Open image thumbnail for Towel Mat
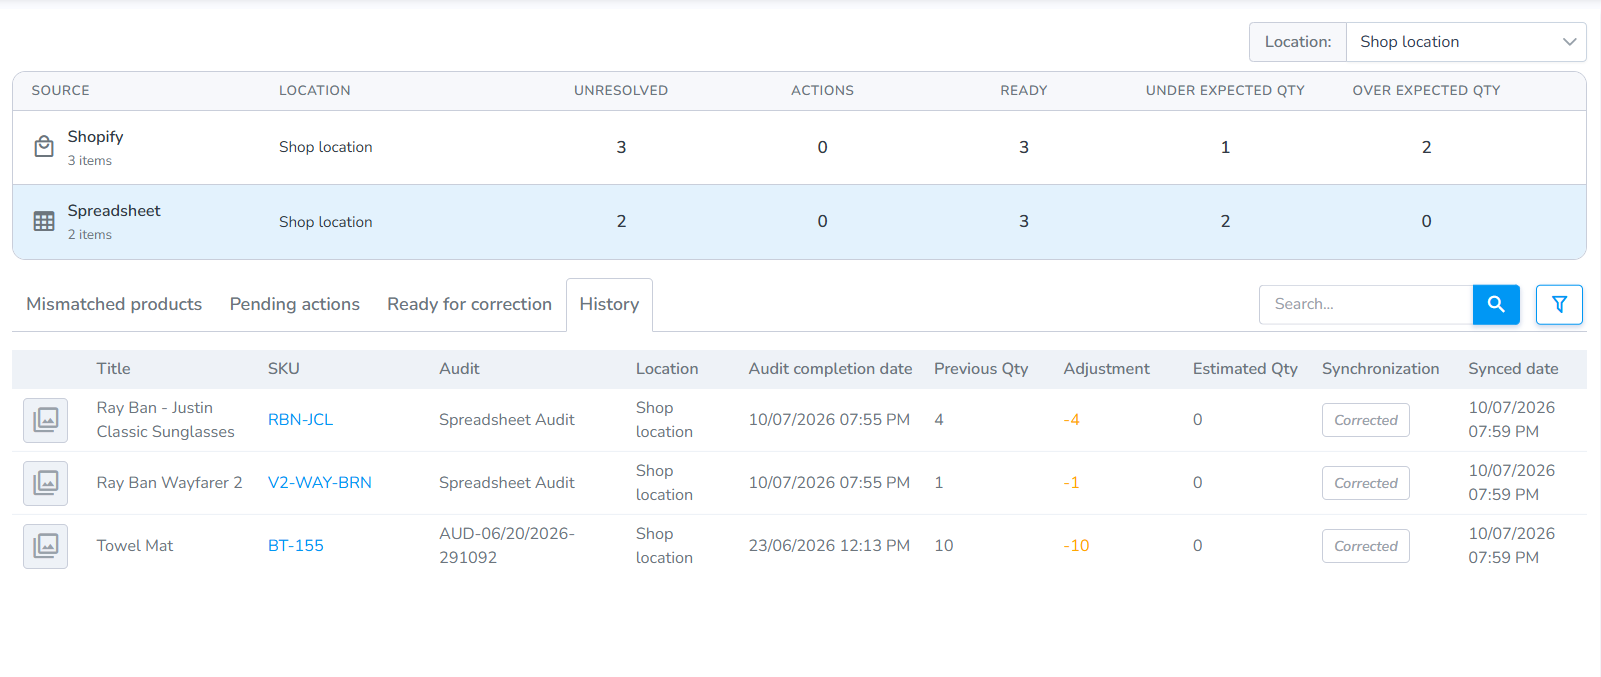The image size is (1601, 677). (x=46, y=546)
